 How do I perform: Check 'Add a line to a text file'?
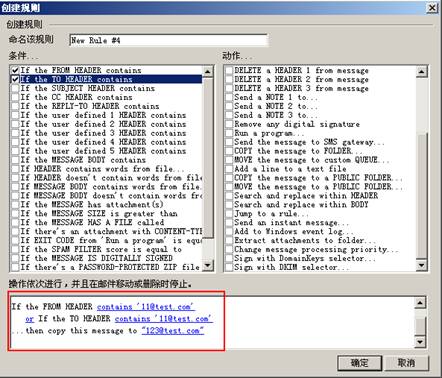coord(229,169)
